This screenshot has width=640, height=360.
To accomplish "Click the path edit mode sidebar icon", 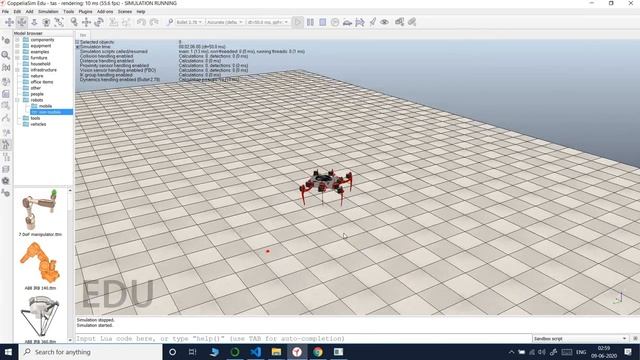I will click(6, 119).
